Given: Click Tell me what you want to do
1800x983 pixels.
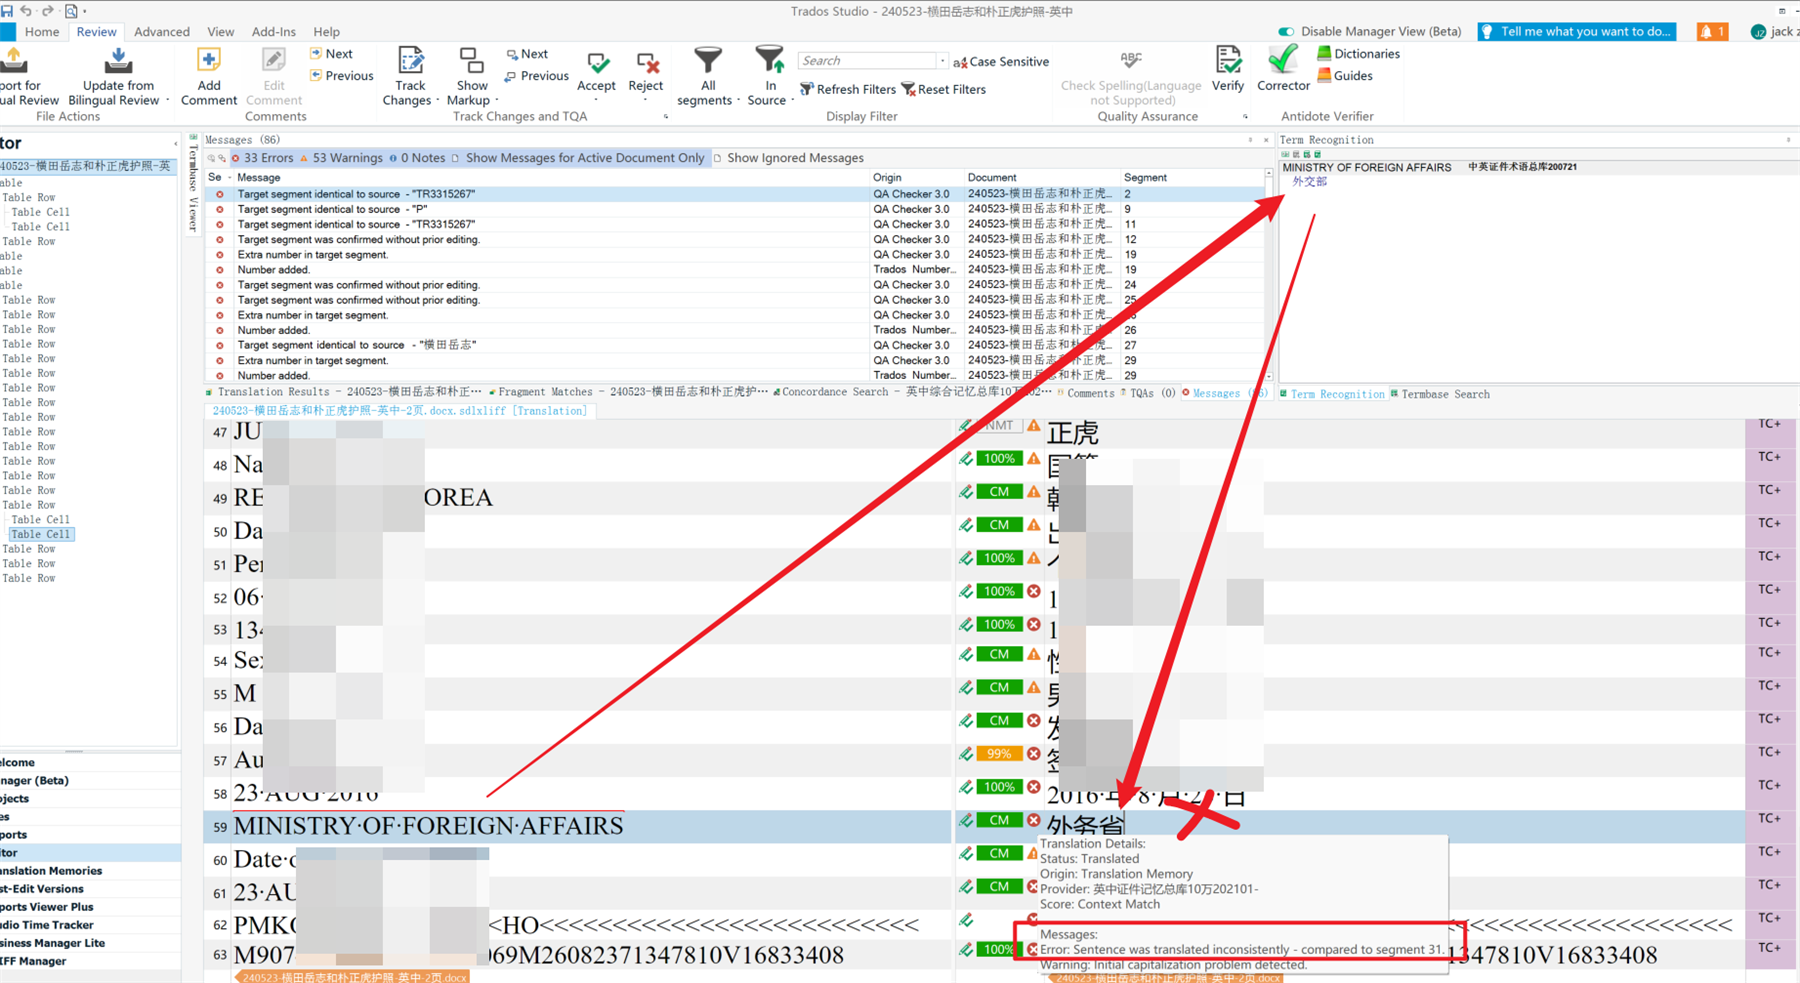Looking at the screenshot, I should point(1577,32).
